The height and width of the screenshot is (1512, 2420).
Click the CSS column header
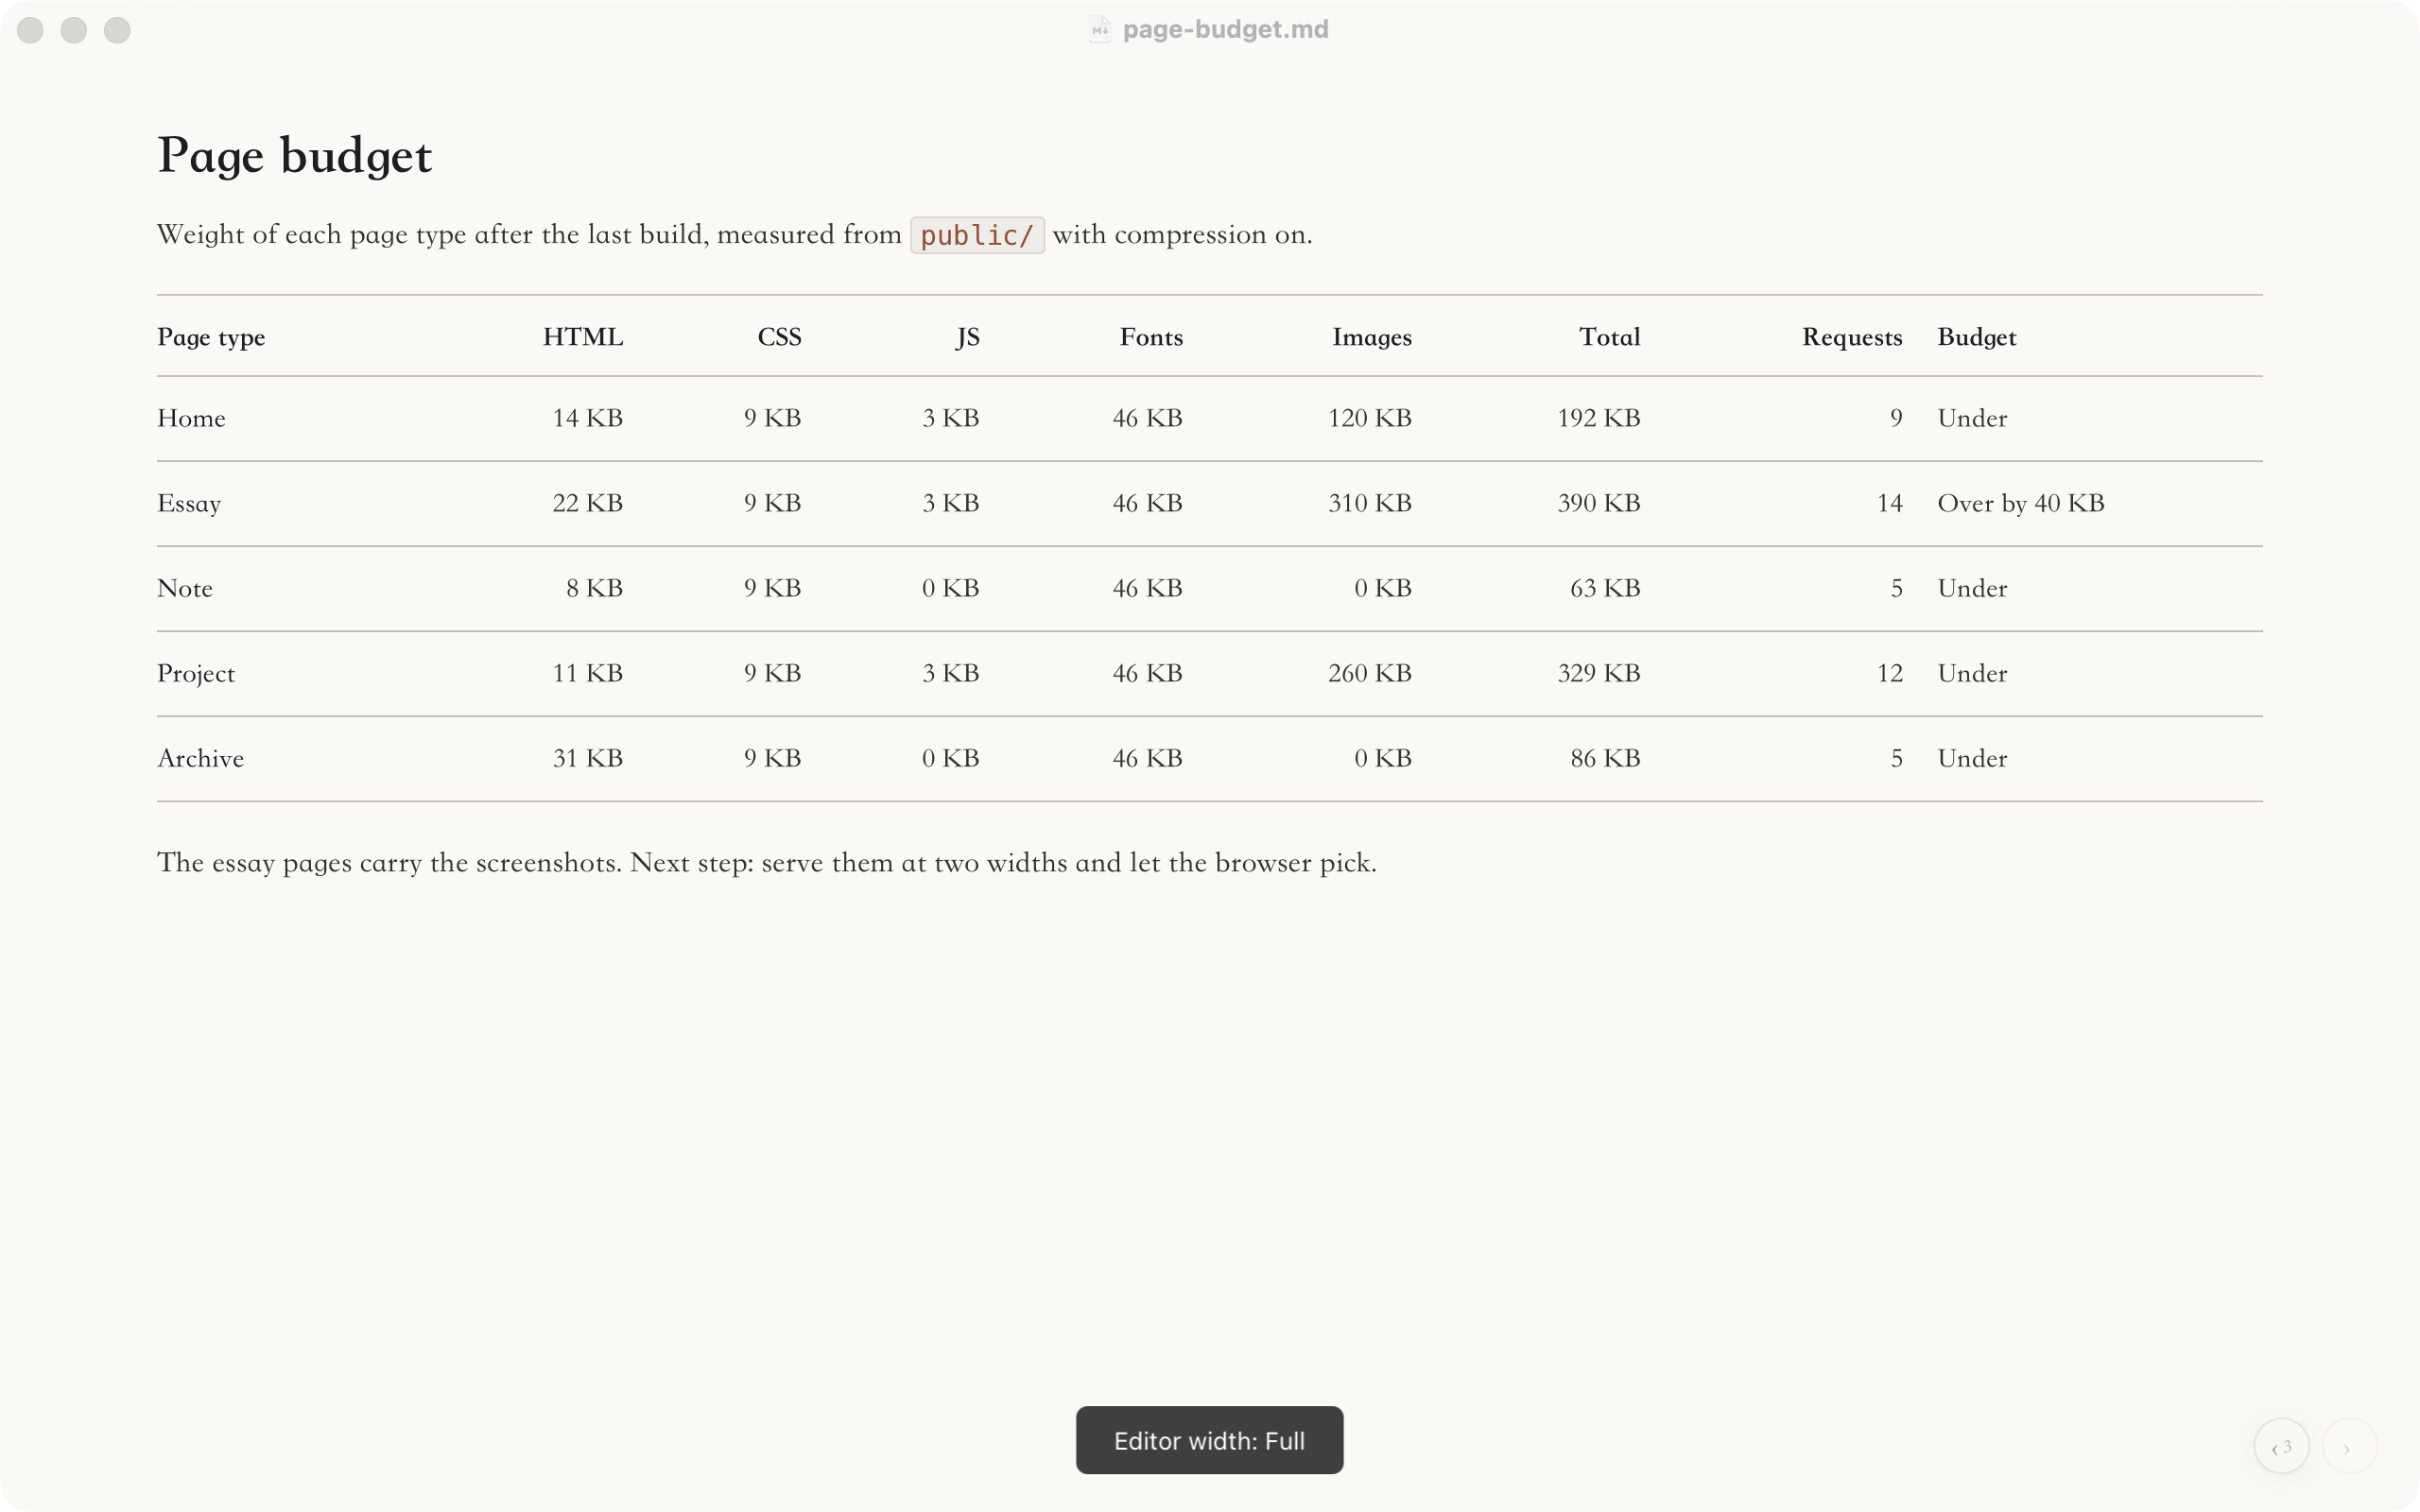779,337
